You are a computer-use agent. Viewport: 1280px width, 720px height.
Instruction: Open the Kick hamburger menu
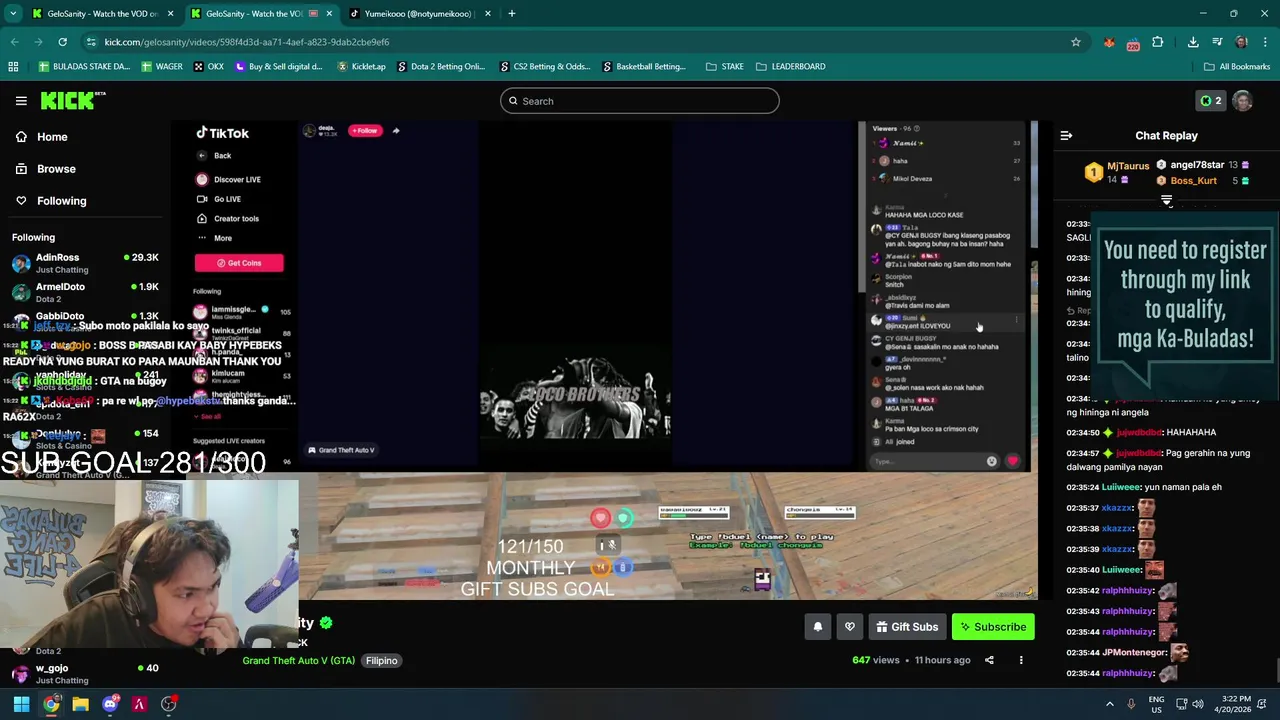pyautogui.click(x=21, y=101)
